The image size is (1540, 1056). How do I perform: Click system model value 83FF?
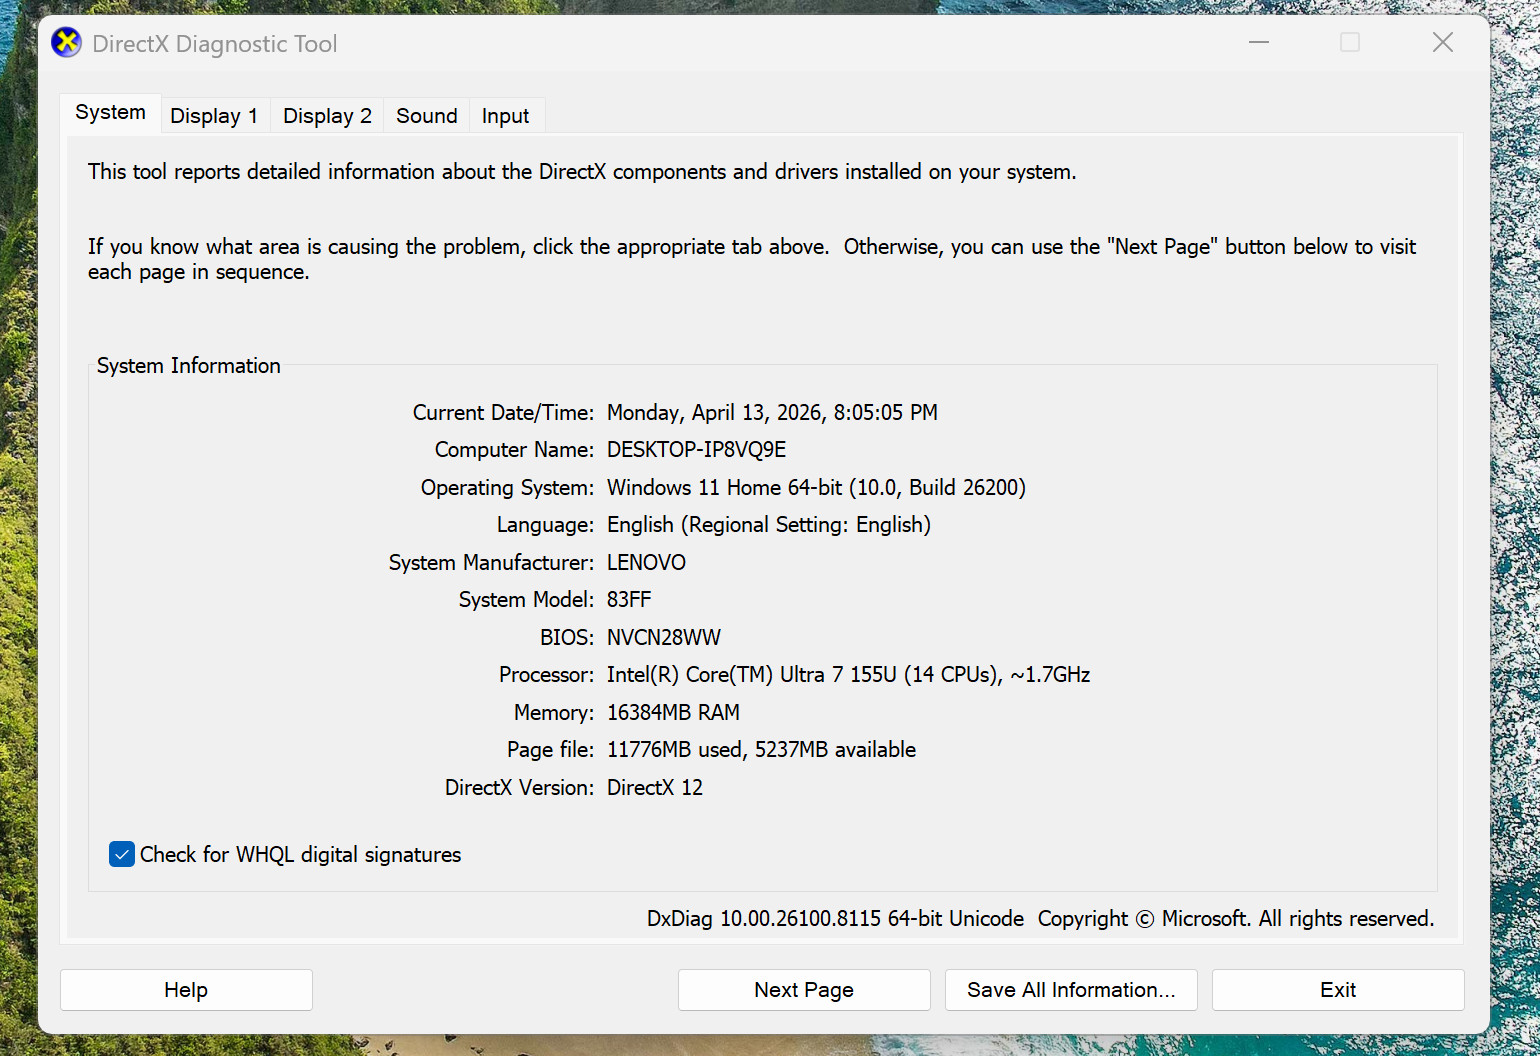click(x=629, y=600)
